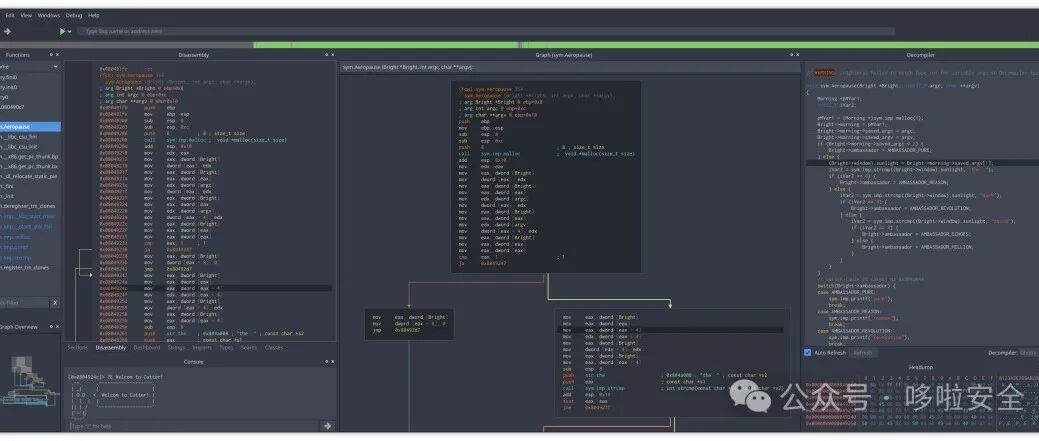Float the Graph panel with its undock icon
This screenshot has height=441, width=1039.
(791, 55)
